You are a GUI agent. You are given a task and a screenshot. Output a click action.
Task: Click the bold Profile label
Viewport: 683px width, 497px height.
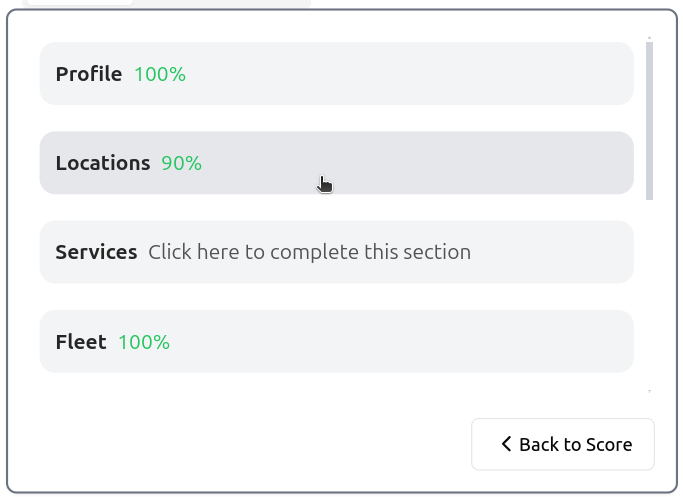[89, 74]
